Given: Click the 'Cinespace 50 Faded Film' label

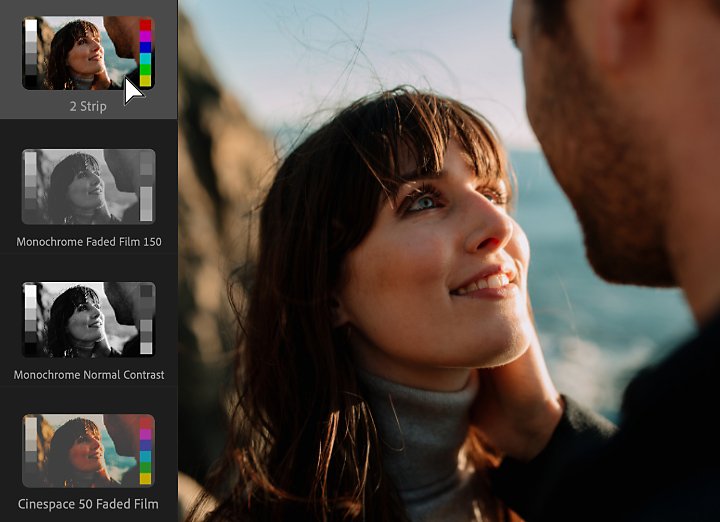Looking at the screenshot, I should (x=88, y=504).
